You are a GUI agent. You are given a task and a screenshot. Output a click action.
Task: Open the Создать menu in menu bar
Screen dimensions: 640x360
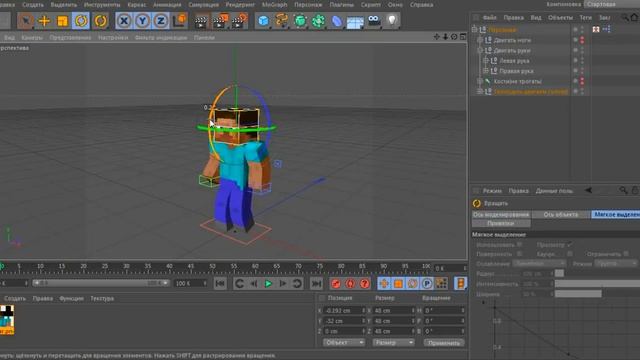coord(33,5)
